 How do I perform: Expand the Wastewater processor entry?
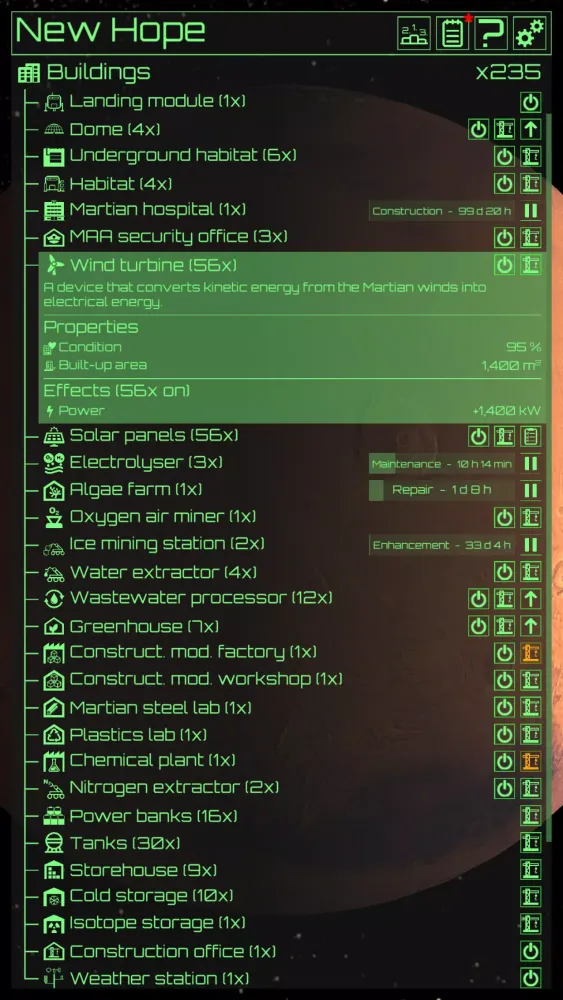[x=201, y=598]
